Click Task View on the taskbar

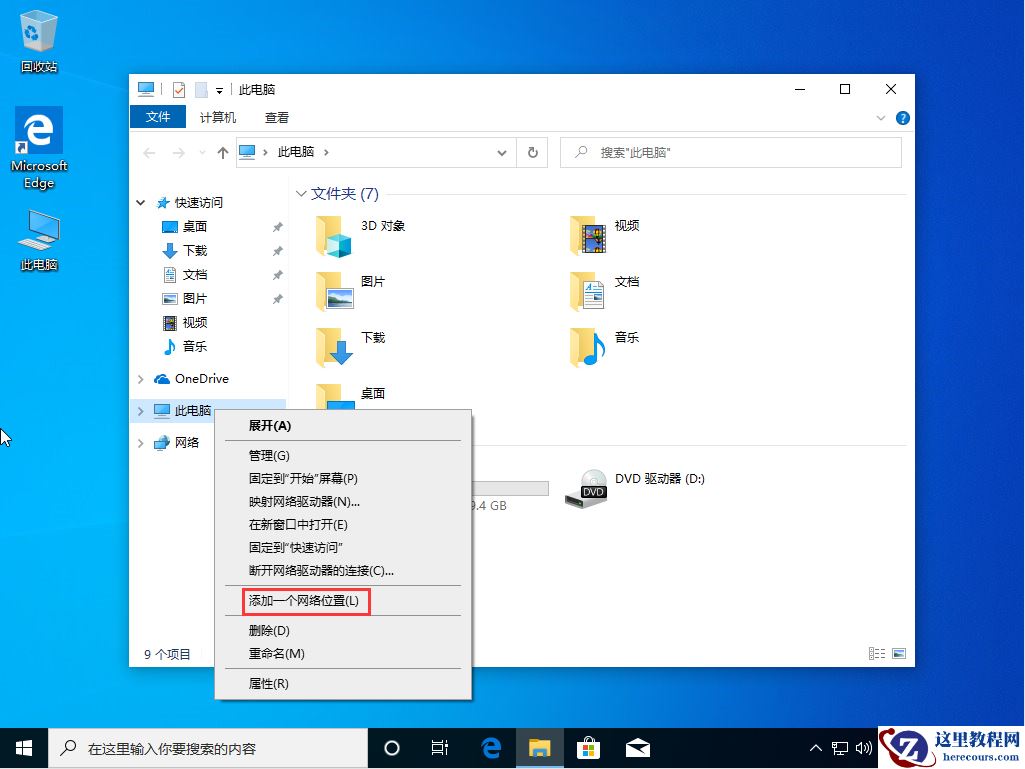[x=440, y=747]
